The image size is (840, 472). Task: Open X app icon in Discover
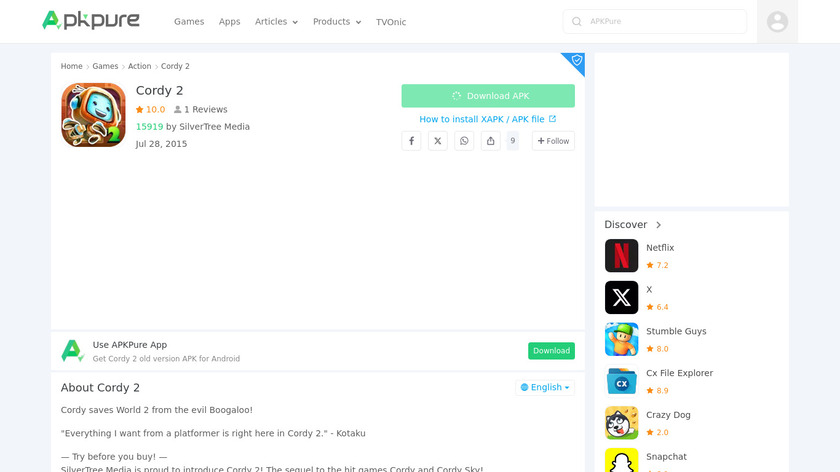point(621,297)
